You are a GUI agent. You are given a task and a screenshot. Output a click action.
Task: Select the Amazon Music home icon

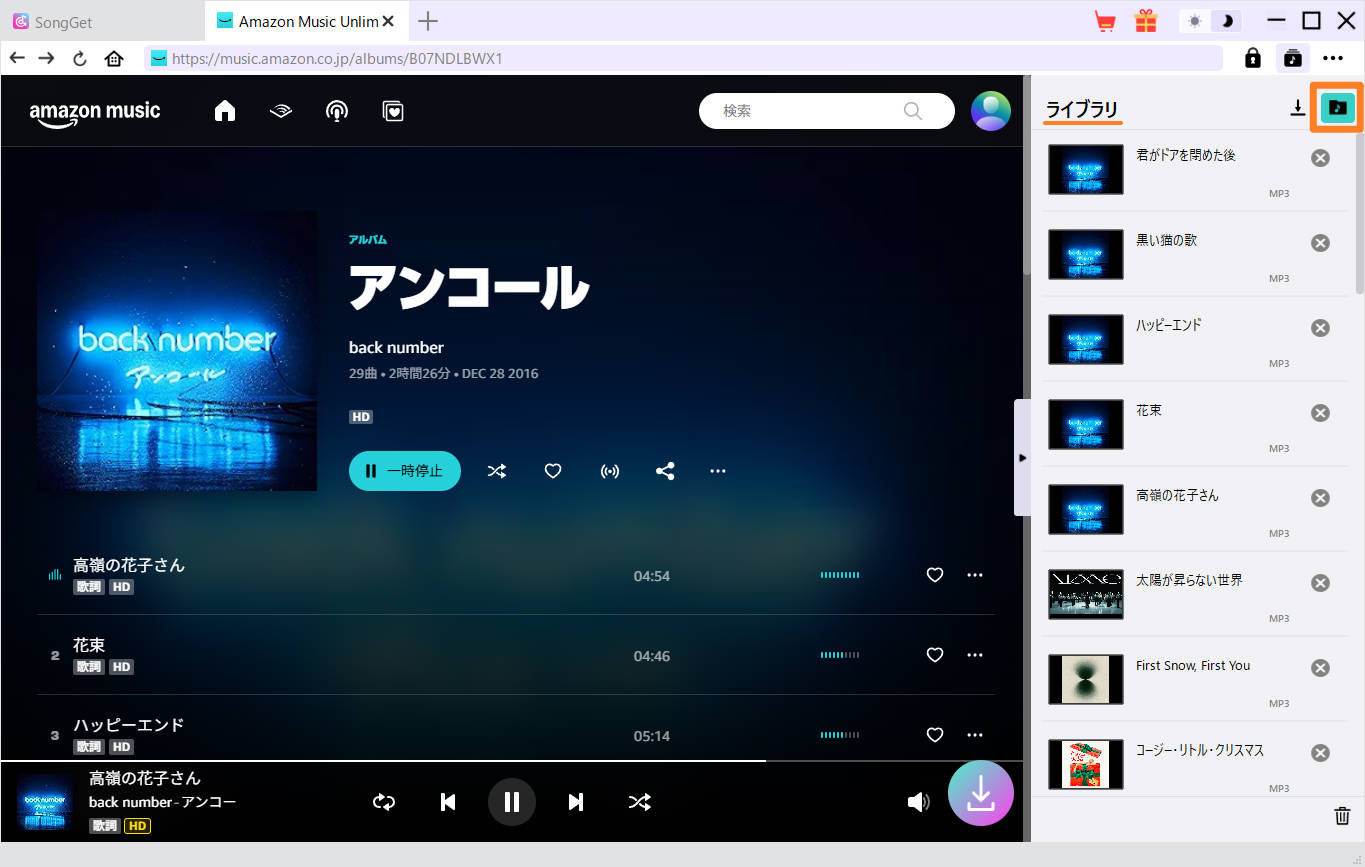[224, 111]
